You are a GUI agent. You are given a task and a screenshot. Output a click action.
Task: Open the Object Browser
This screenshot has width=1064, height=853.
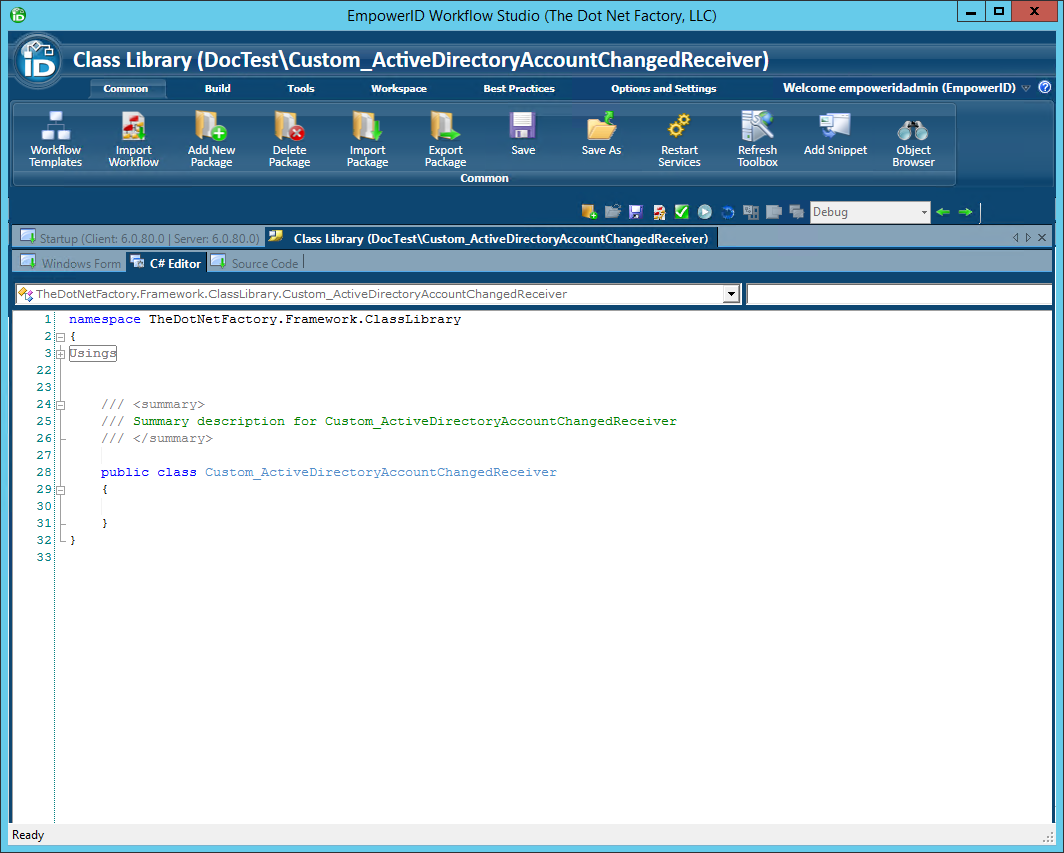(x=913, y=138)
